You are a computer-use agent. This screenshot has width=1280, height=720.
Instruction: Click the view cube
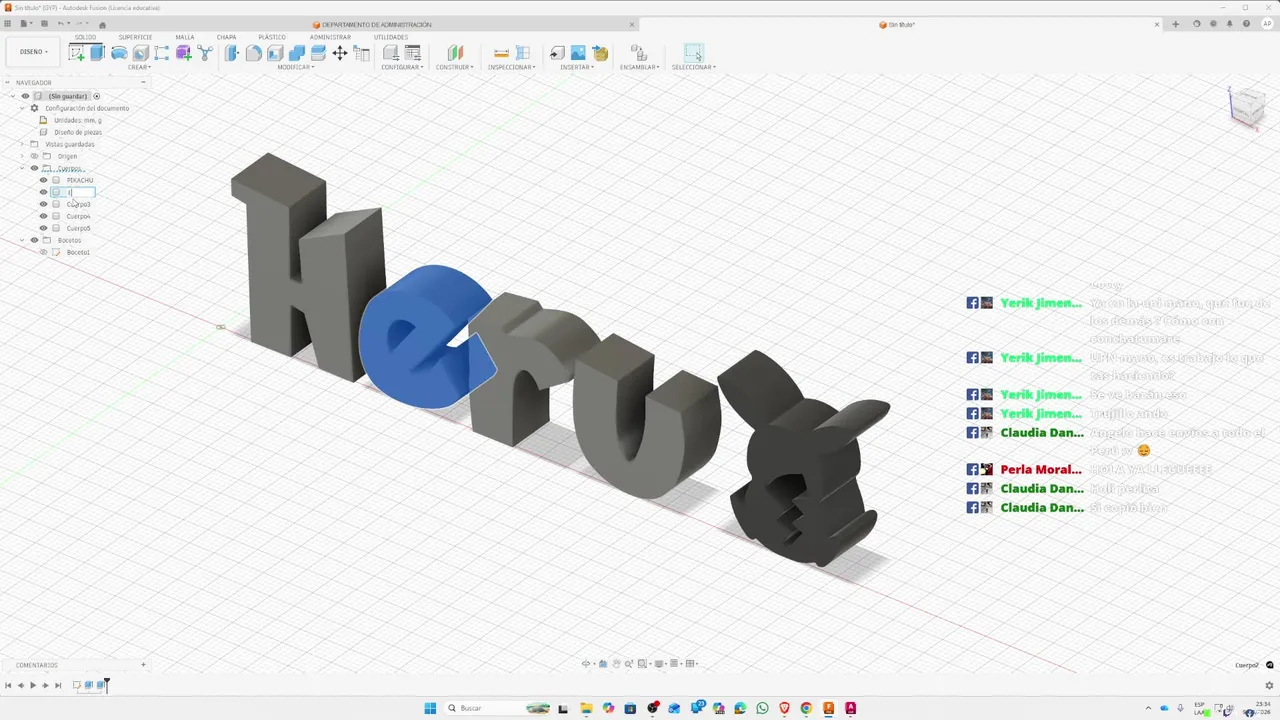point(1247,106)
